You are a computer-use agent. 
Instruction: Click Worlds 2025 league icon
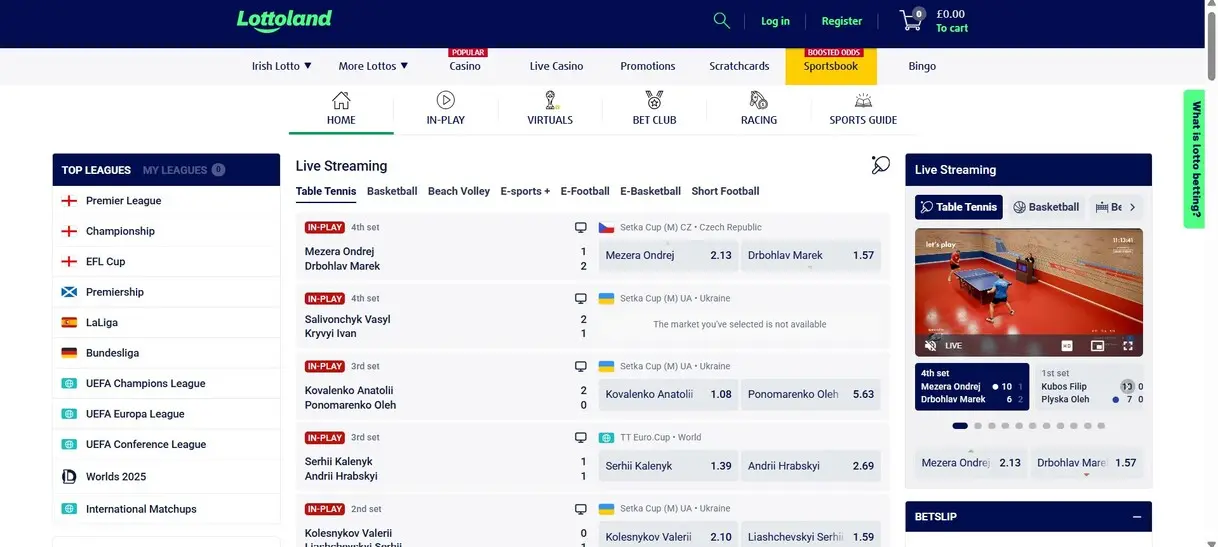pos(69,476)
